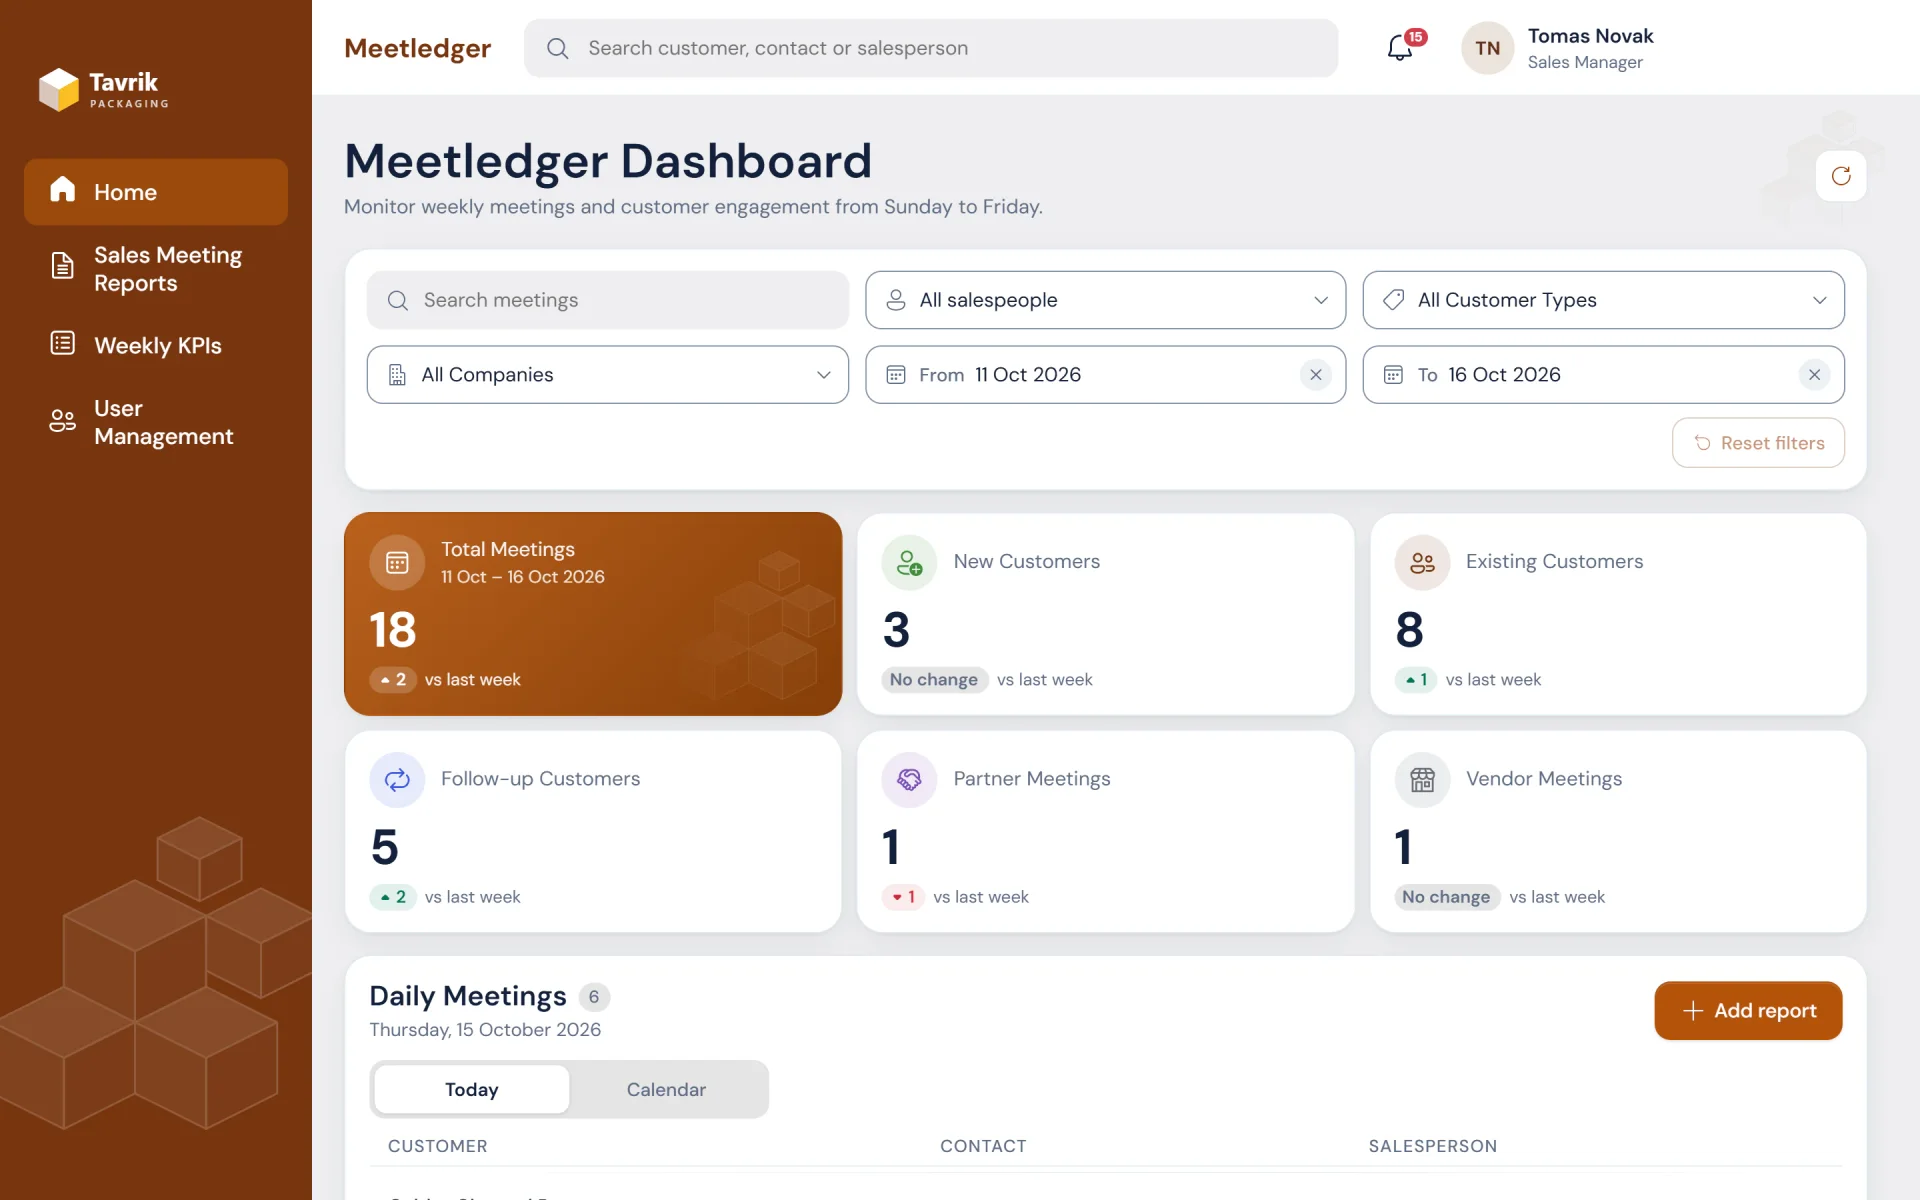
Task: Focus the Search meetings field
Action: click(x=607, y=300)
